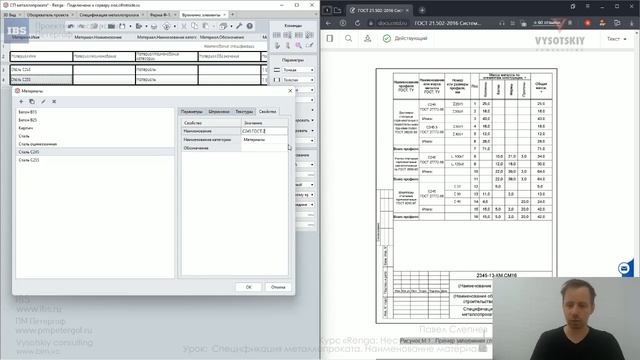Open the Спецификация металлопроката tab
The image size is (640, 360).
pyautogui.click(x=109, y=15)
